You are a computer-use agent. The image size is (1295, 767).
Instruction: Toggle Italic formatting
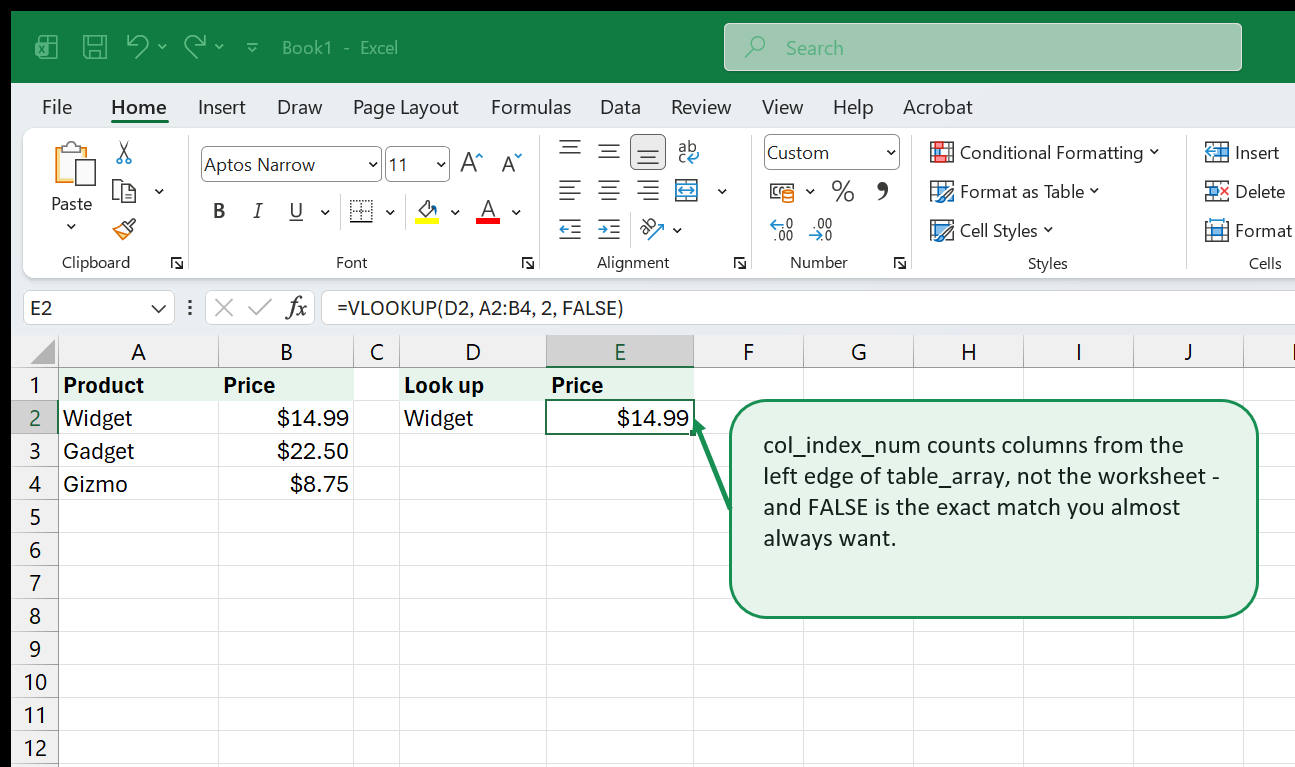pos(257,211)
